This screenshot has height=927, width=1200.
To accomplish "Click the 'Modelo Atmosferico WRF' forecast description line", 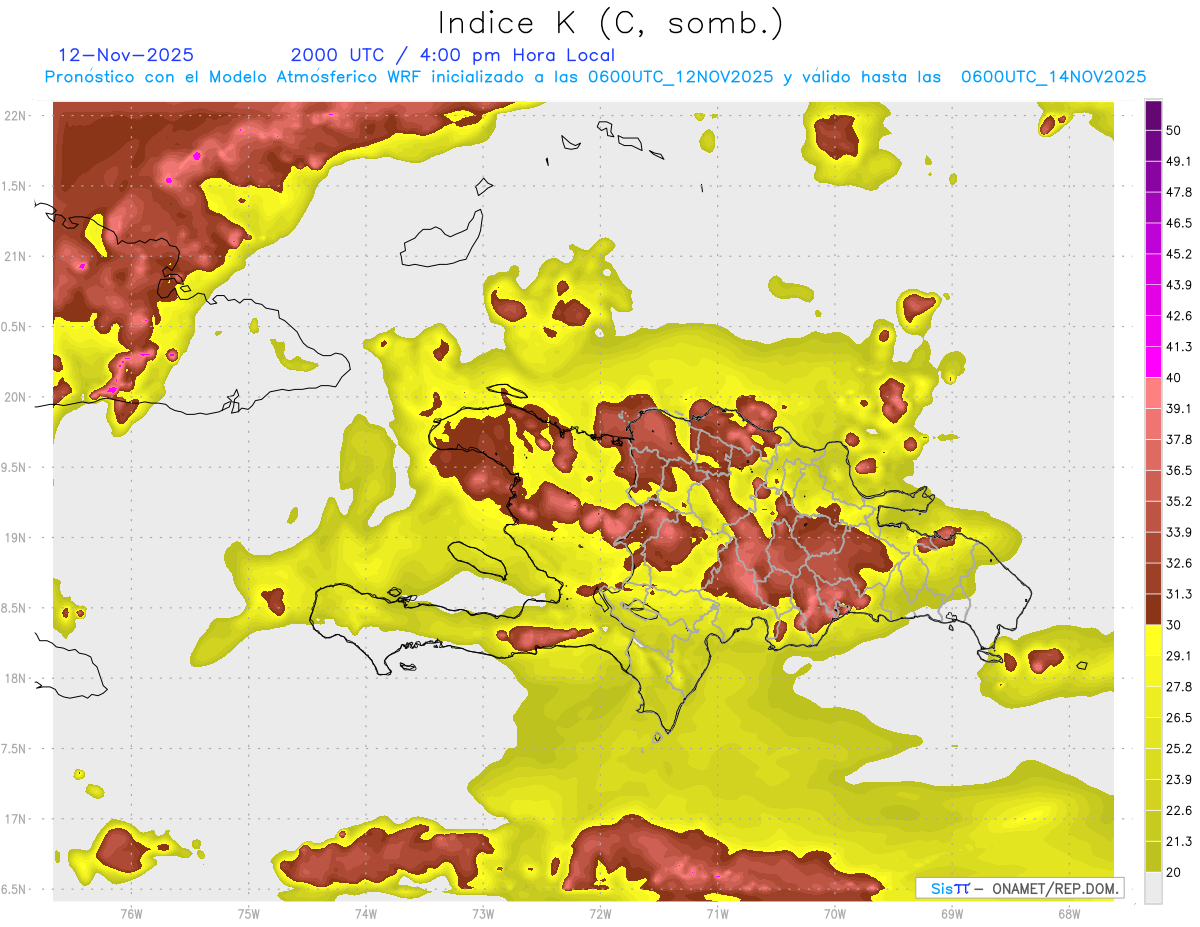I will point(595,77).
